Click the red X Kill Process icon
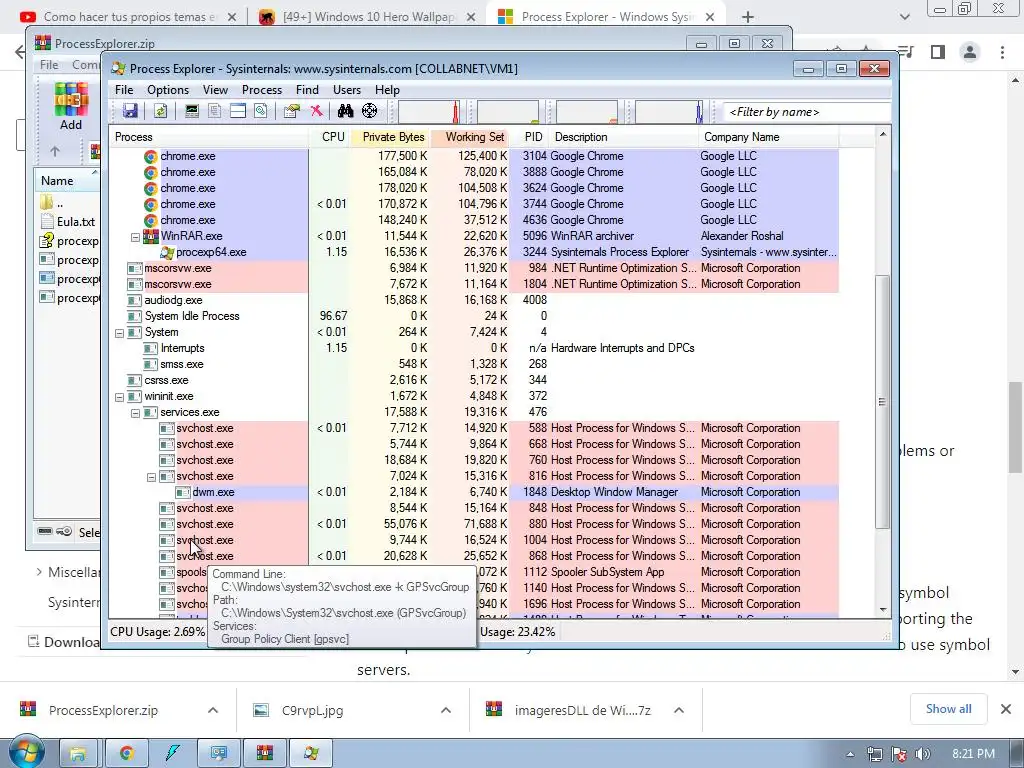Viewport: 1024px width, 768px height. 316,111
